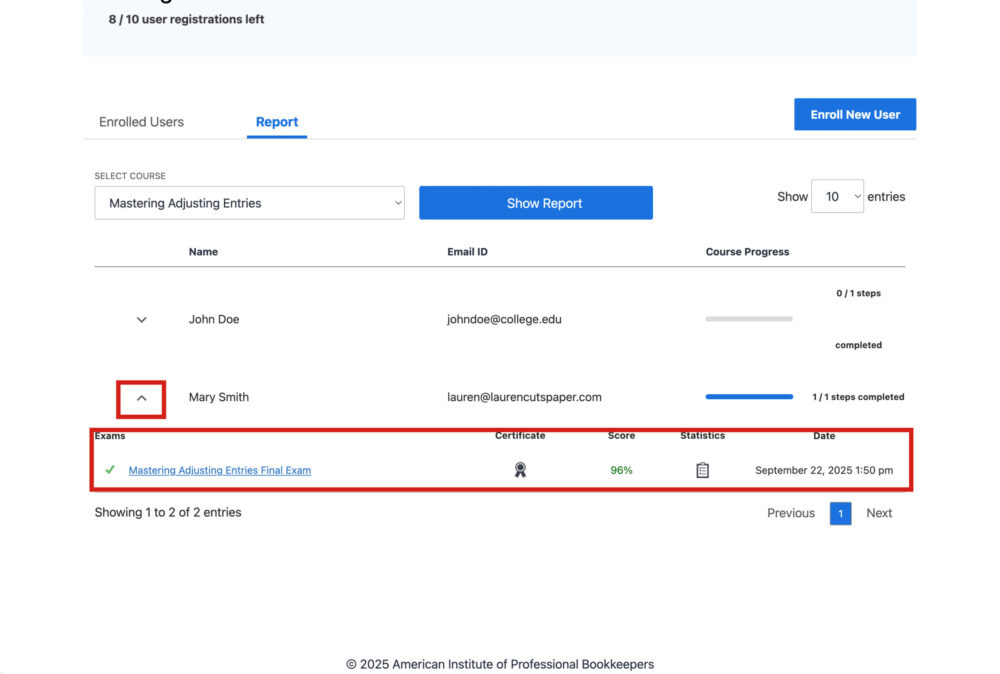This screenshot has height=674, width=1000.
Task: Select page 1 in pagination
Action: [841, 513]
